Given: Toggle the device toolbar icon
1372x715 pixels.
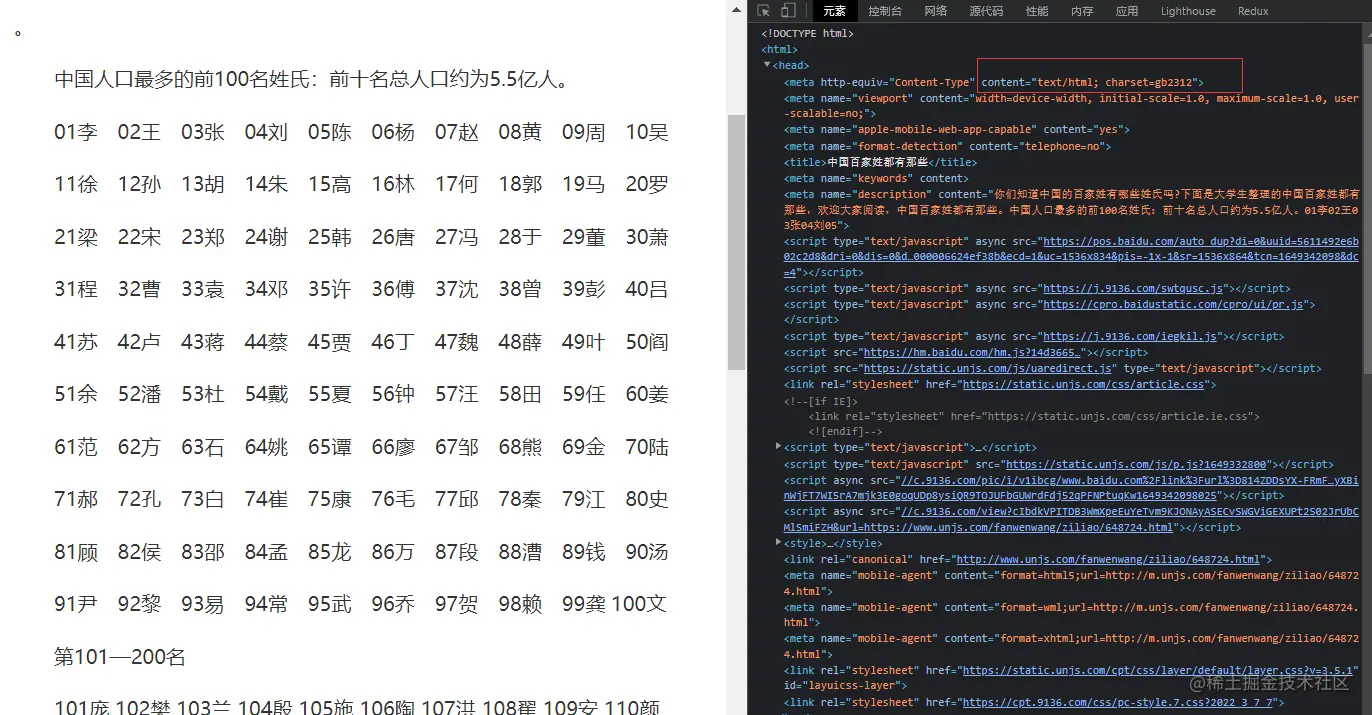Looking at the screenshot, I should (788, 11).
